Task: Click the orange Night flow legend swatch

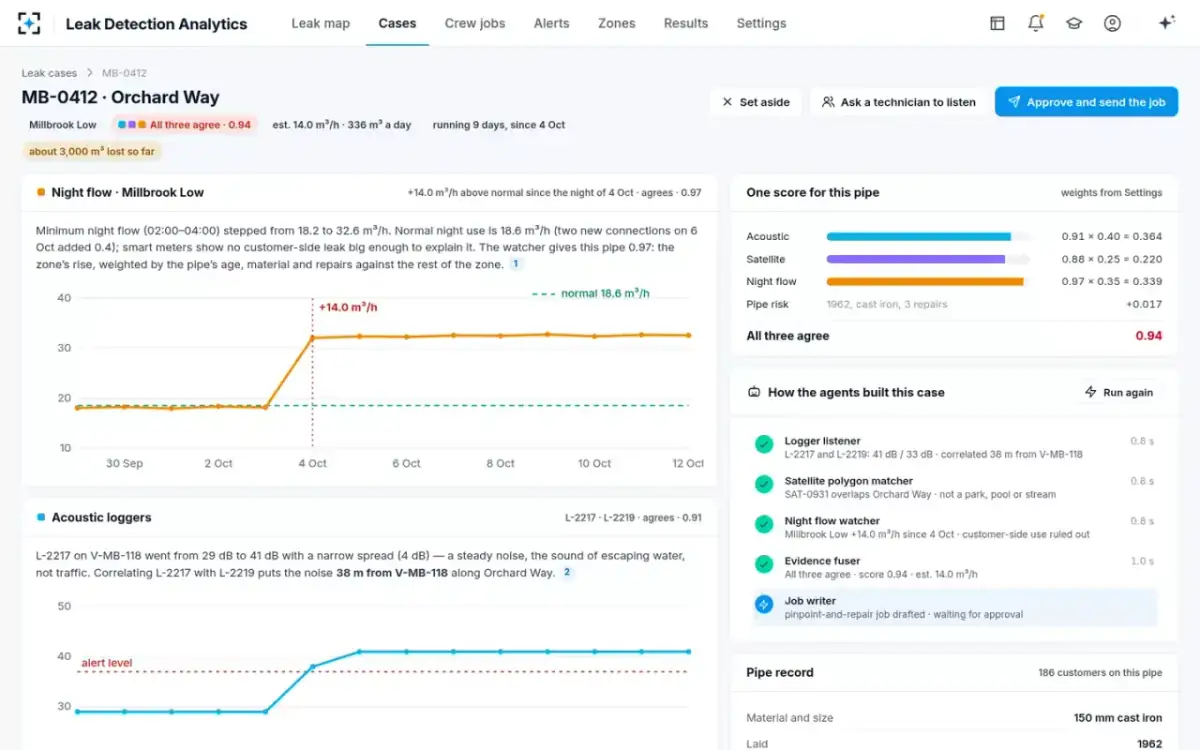Action: (x=41, y=192)
